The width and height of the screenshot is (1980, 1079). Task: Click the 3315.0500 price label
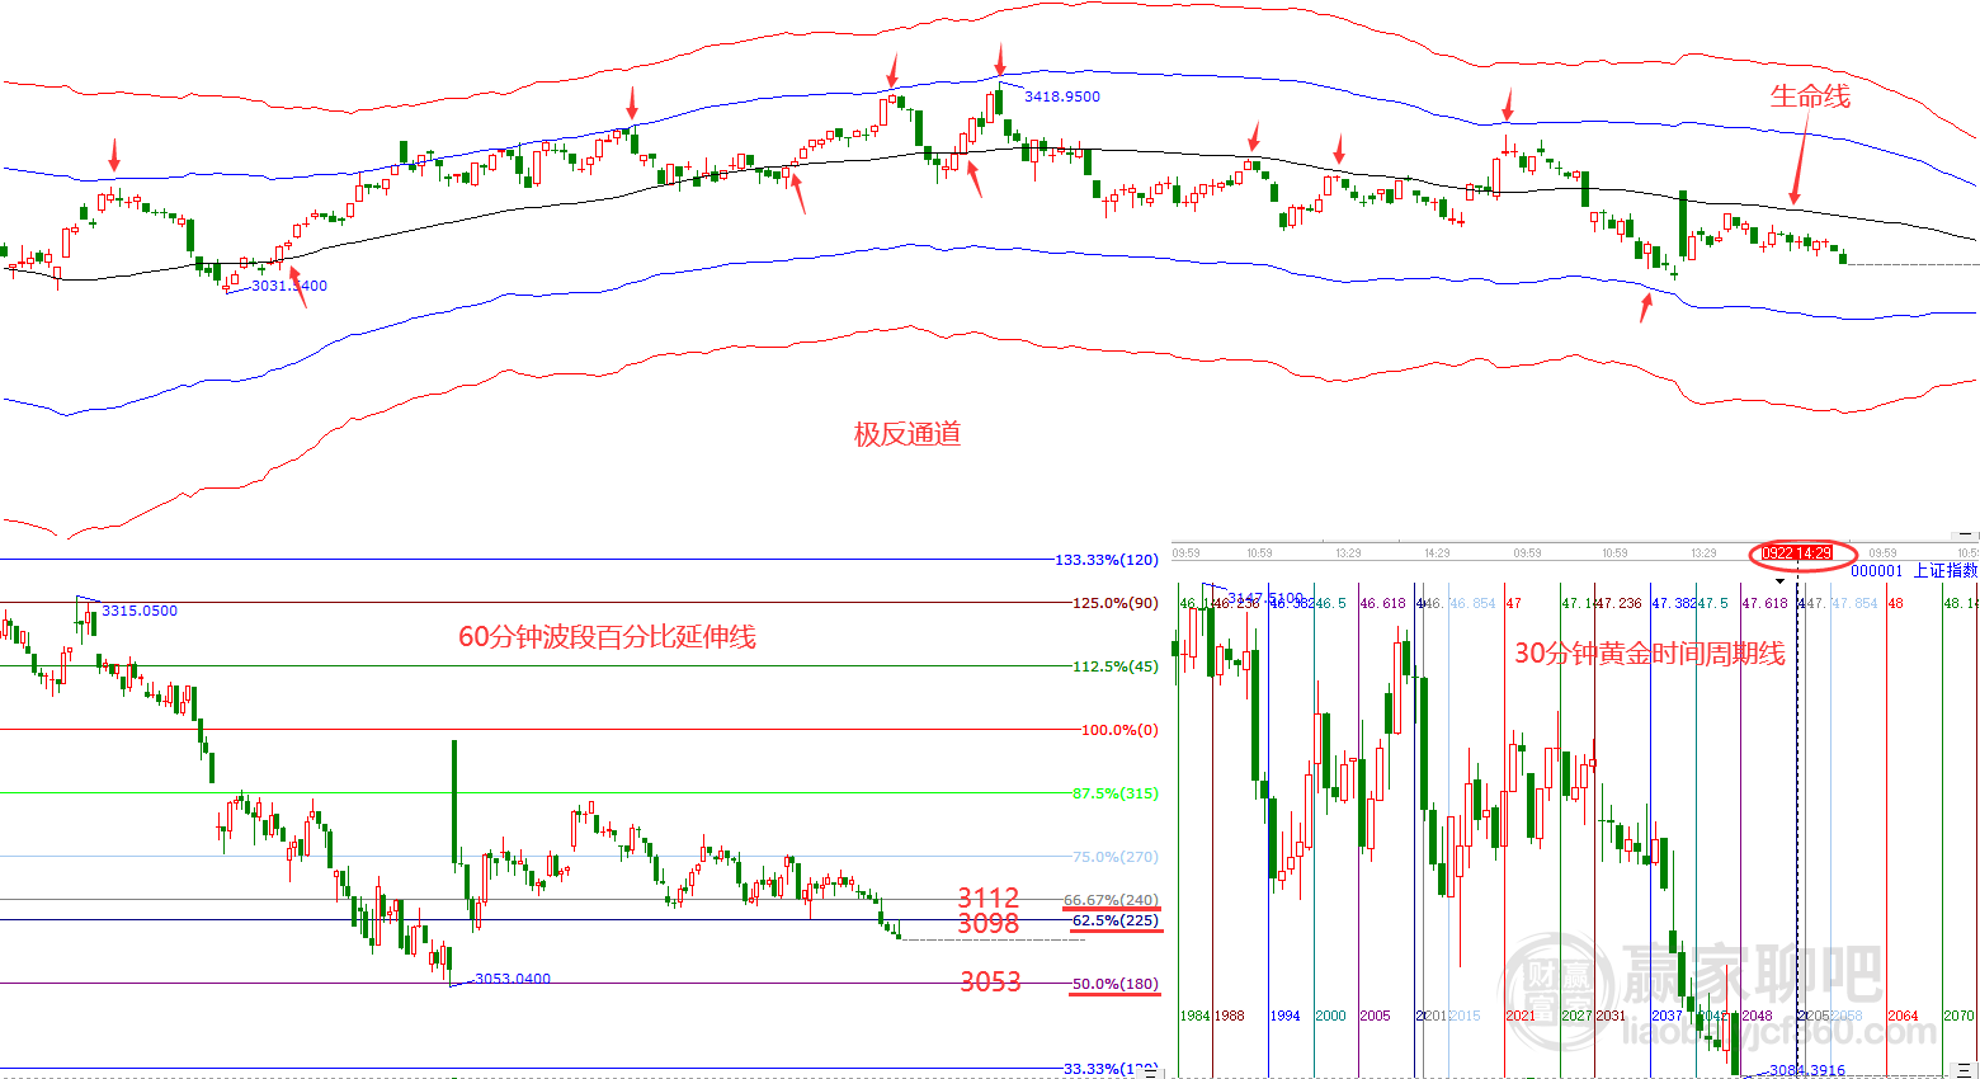click(x=140, y=611)
